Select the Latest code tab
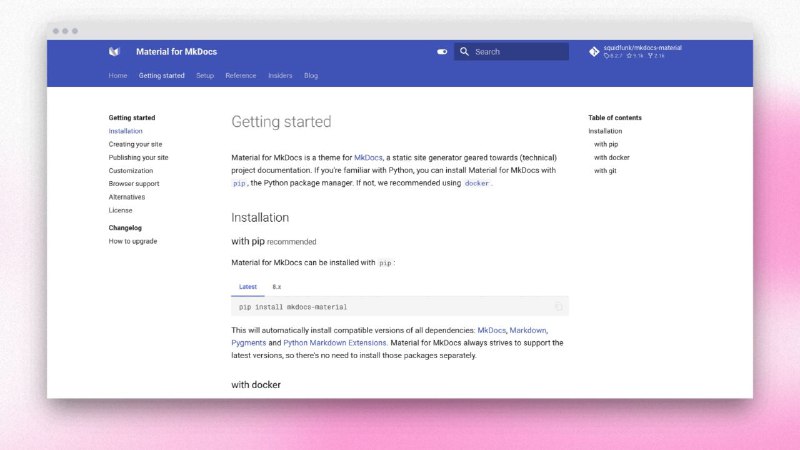The height and width of the screenshot is (450, 800). tap(247, 287)
